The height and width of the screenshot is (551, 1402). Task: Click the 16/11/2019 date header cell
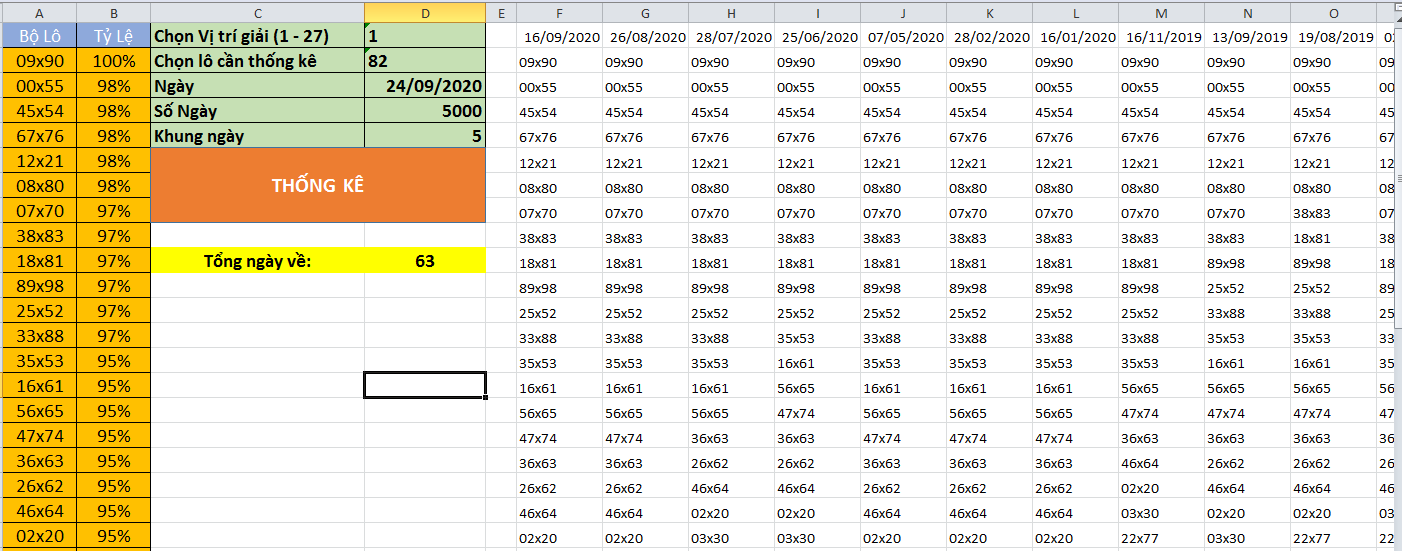pyautogui.click(x=1161, y=37)
